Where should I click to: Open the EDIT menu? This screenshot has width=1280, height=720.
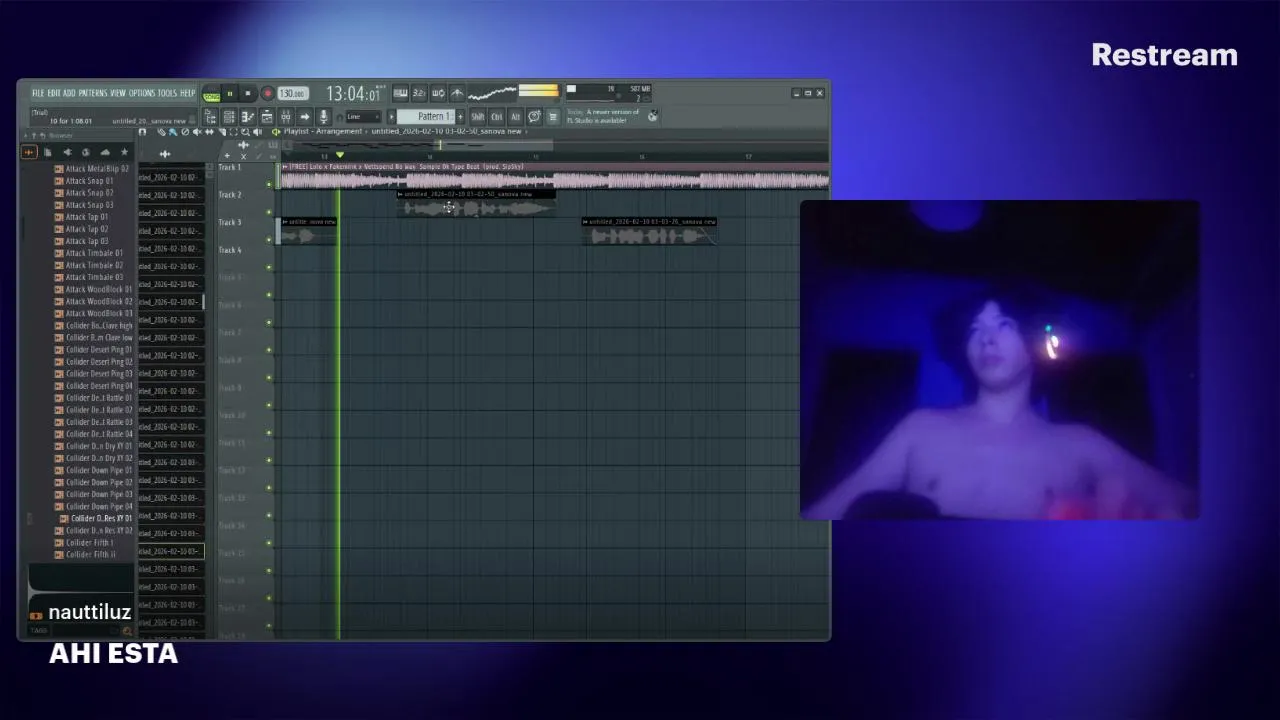55,93
